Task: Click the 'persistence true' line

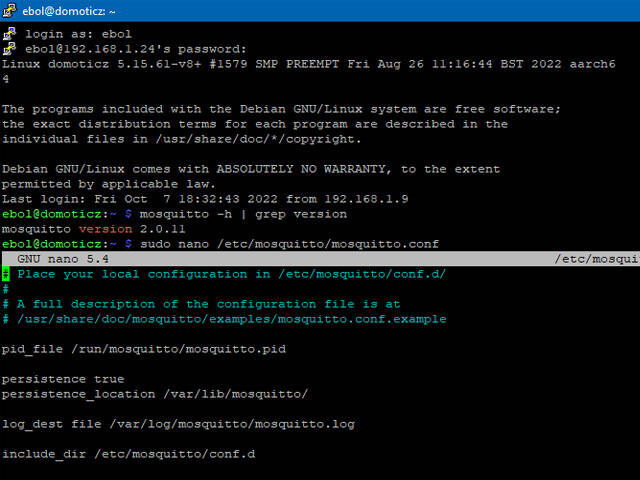Action: tap(63, 379)
